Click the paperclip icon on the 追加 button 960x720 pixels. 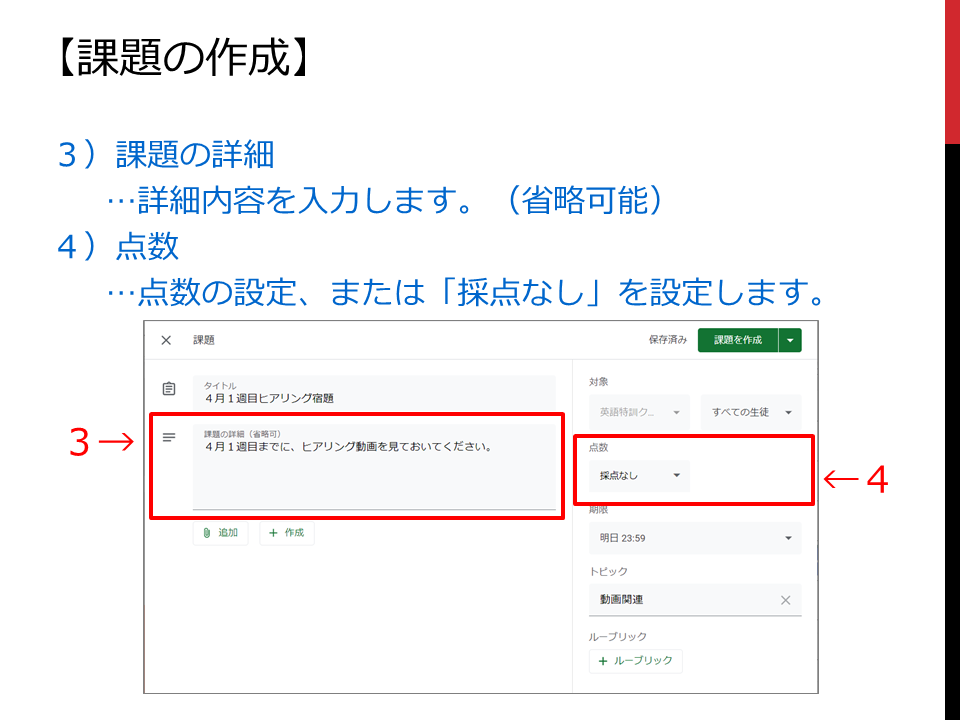(x=207, y=533)
